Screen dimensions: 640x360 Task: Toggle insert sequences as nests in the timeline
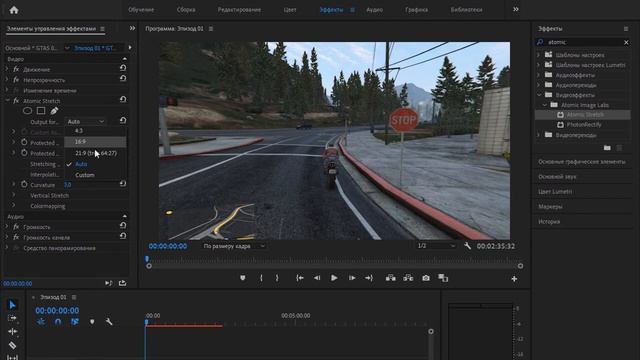41,322
